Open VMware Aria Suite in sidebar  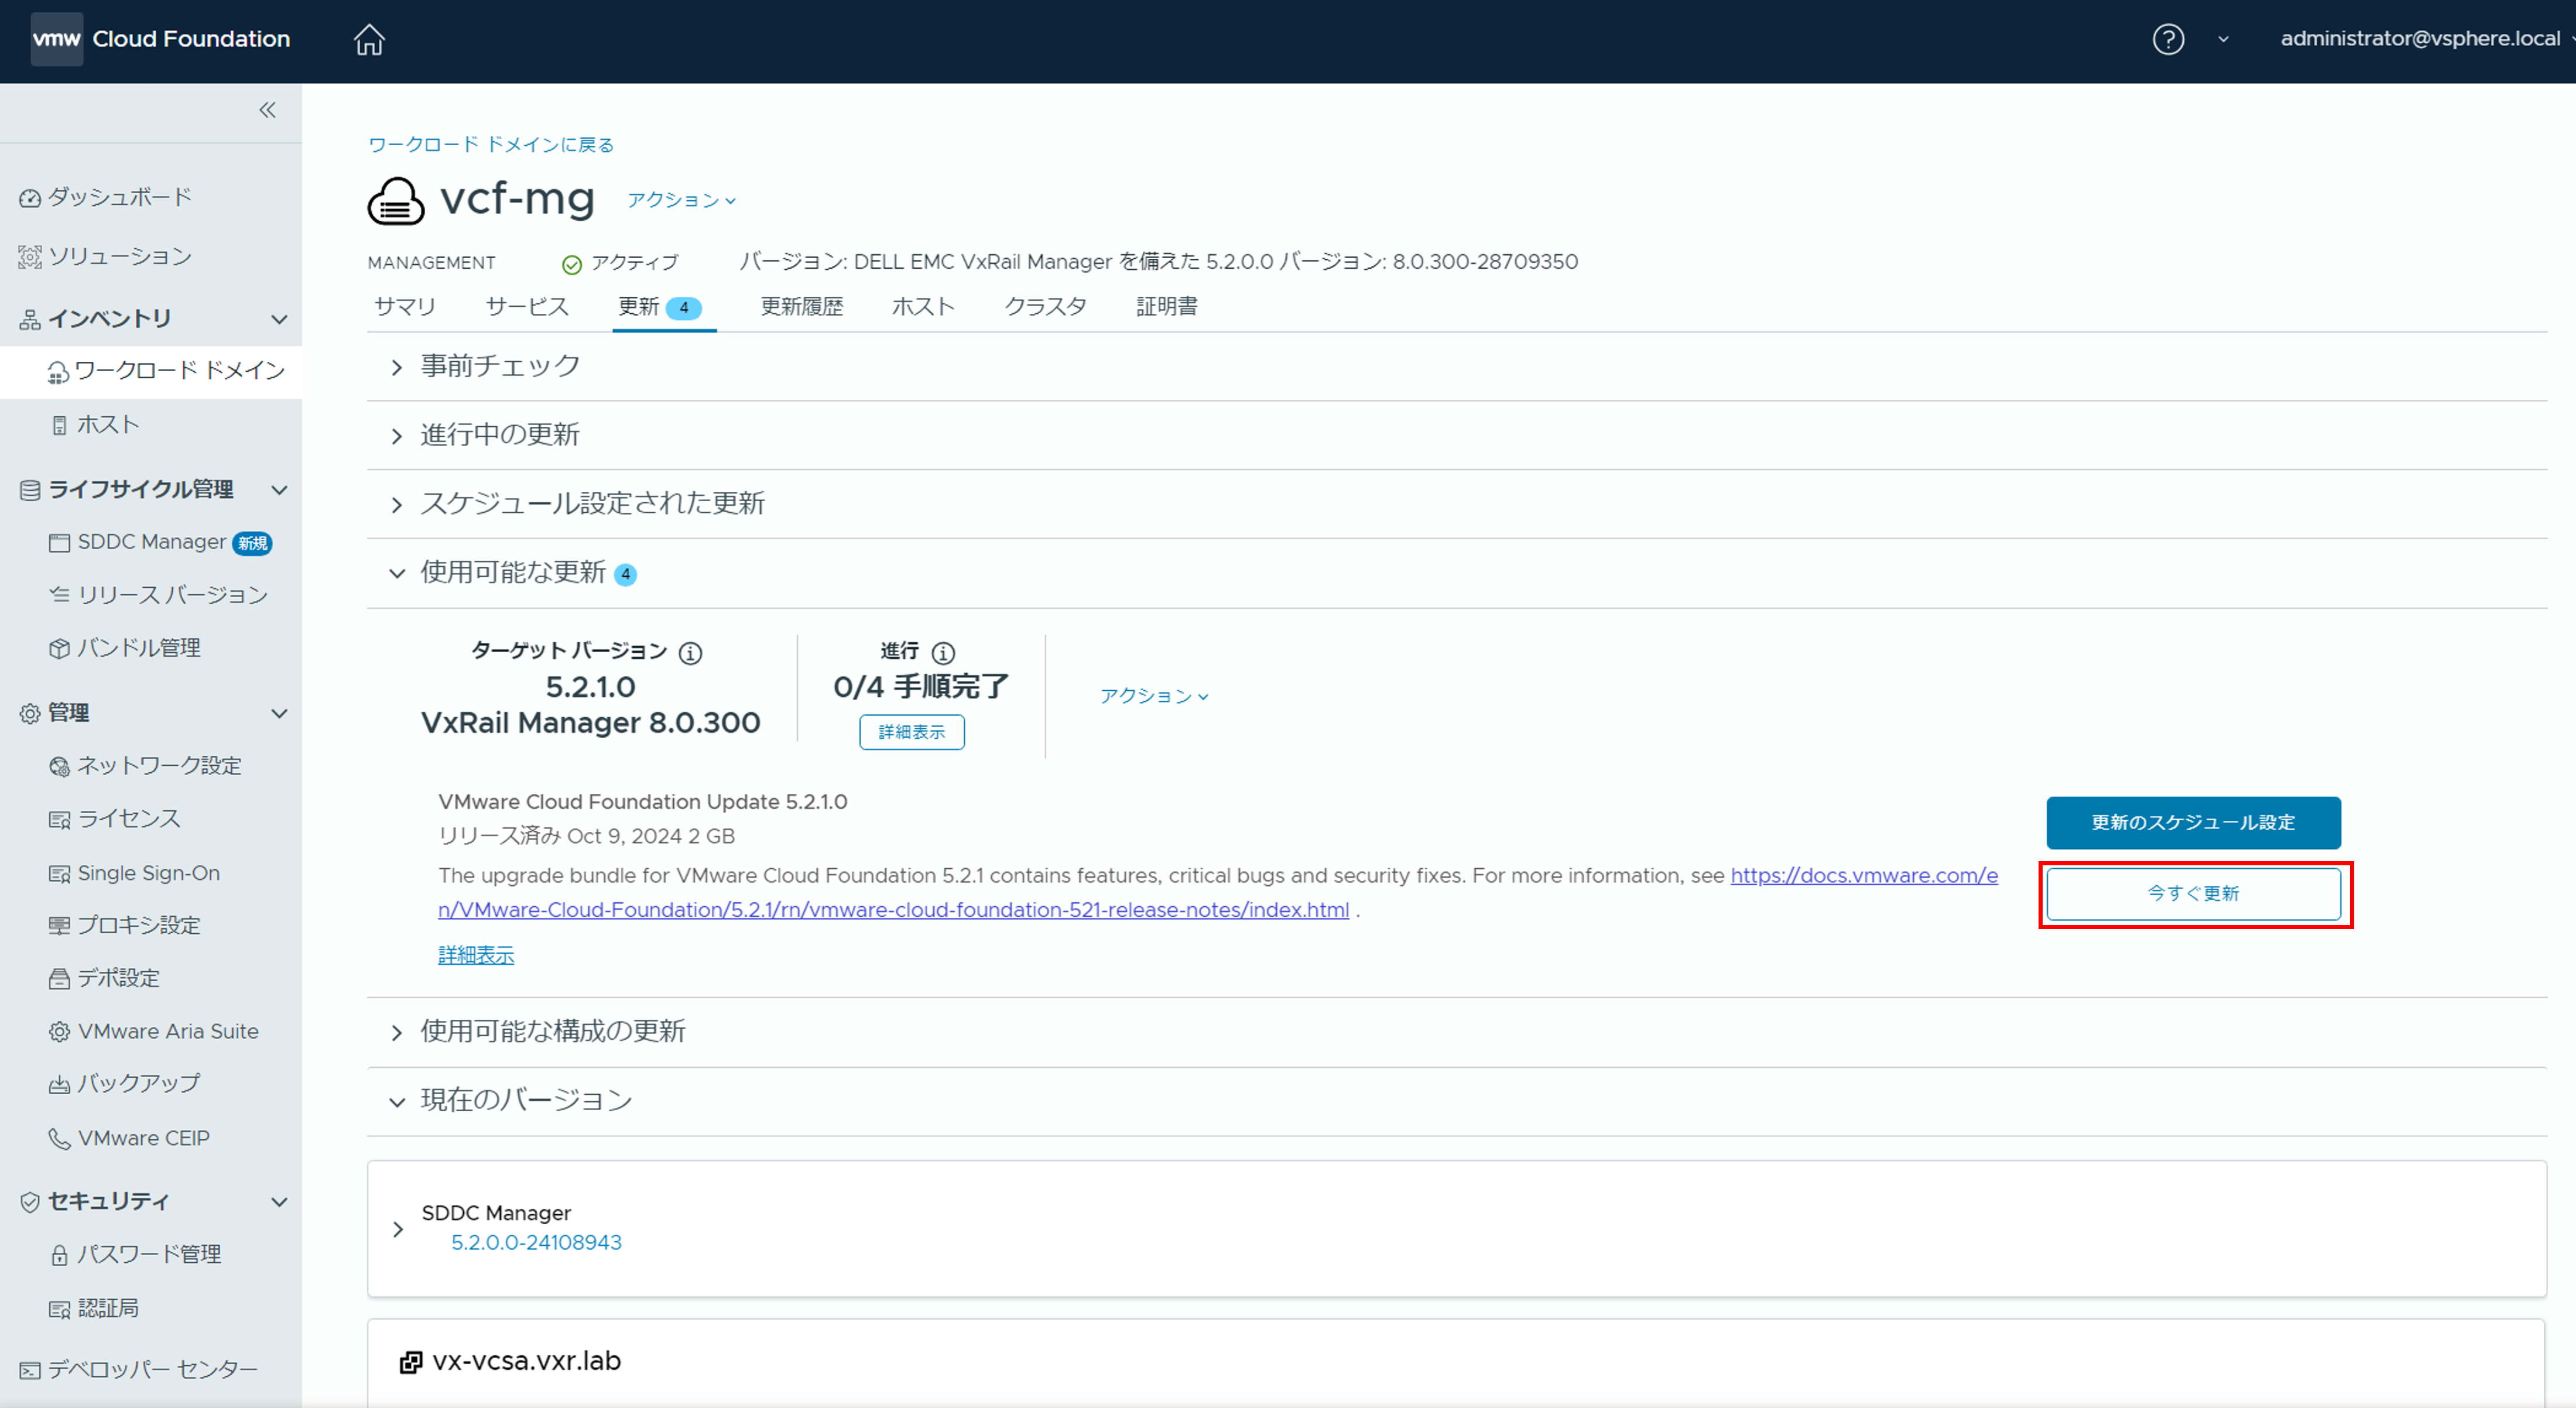click(153, 1031)
